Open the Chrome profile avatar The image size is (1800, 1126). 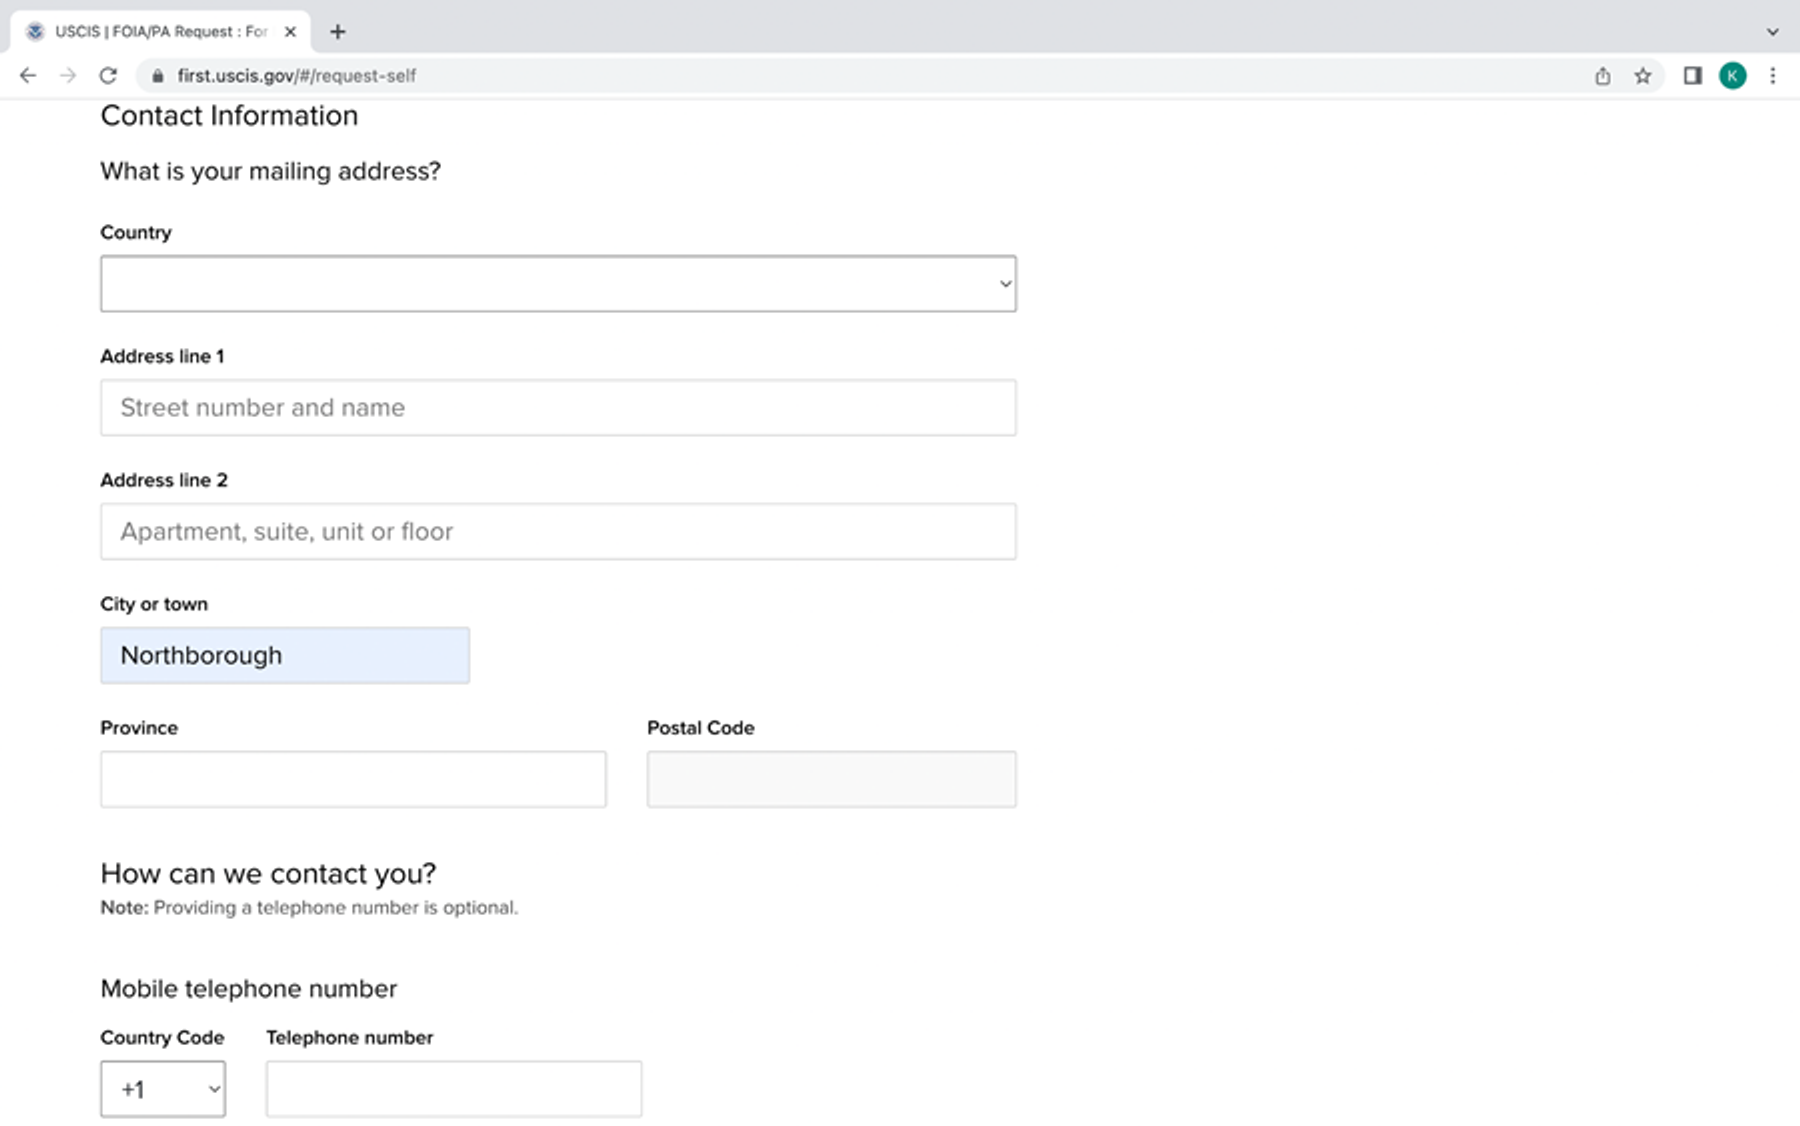(x=1732, y=76)
